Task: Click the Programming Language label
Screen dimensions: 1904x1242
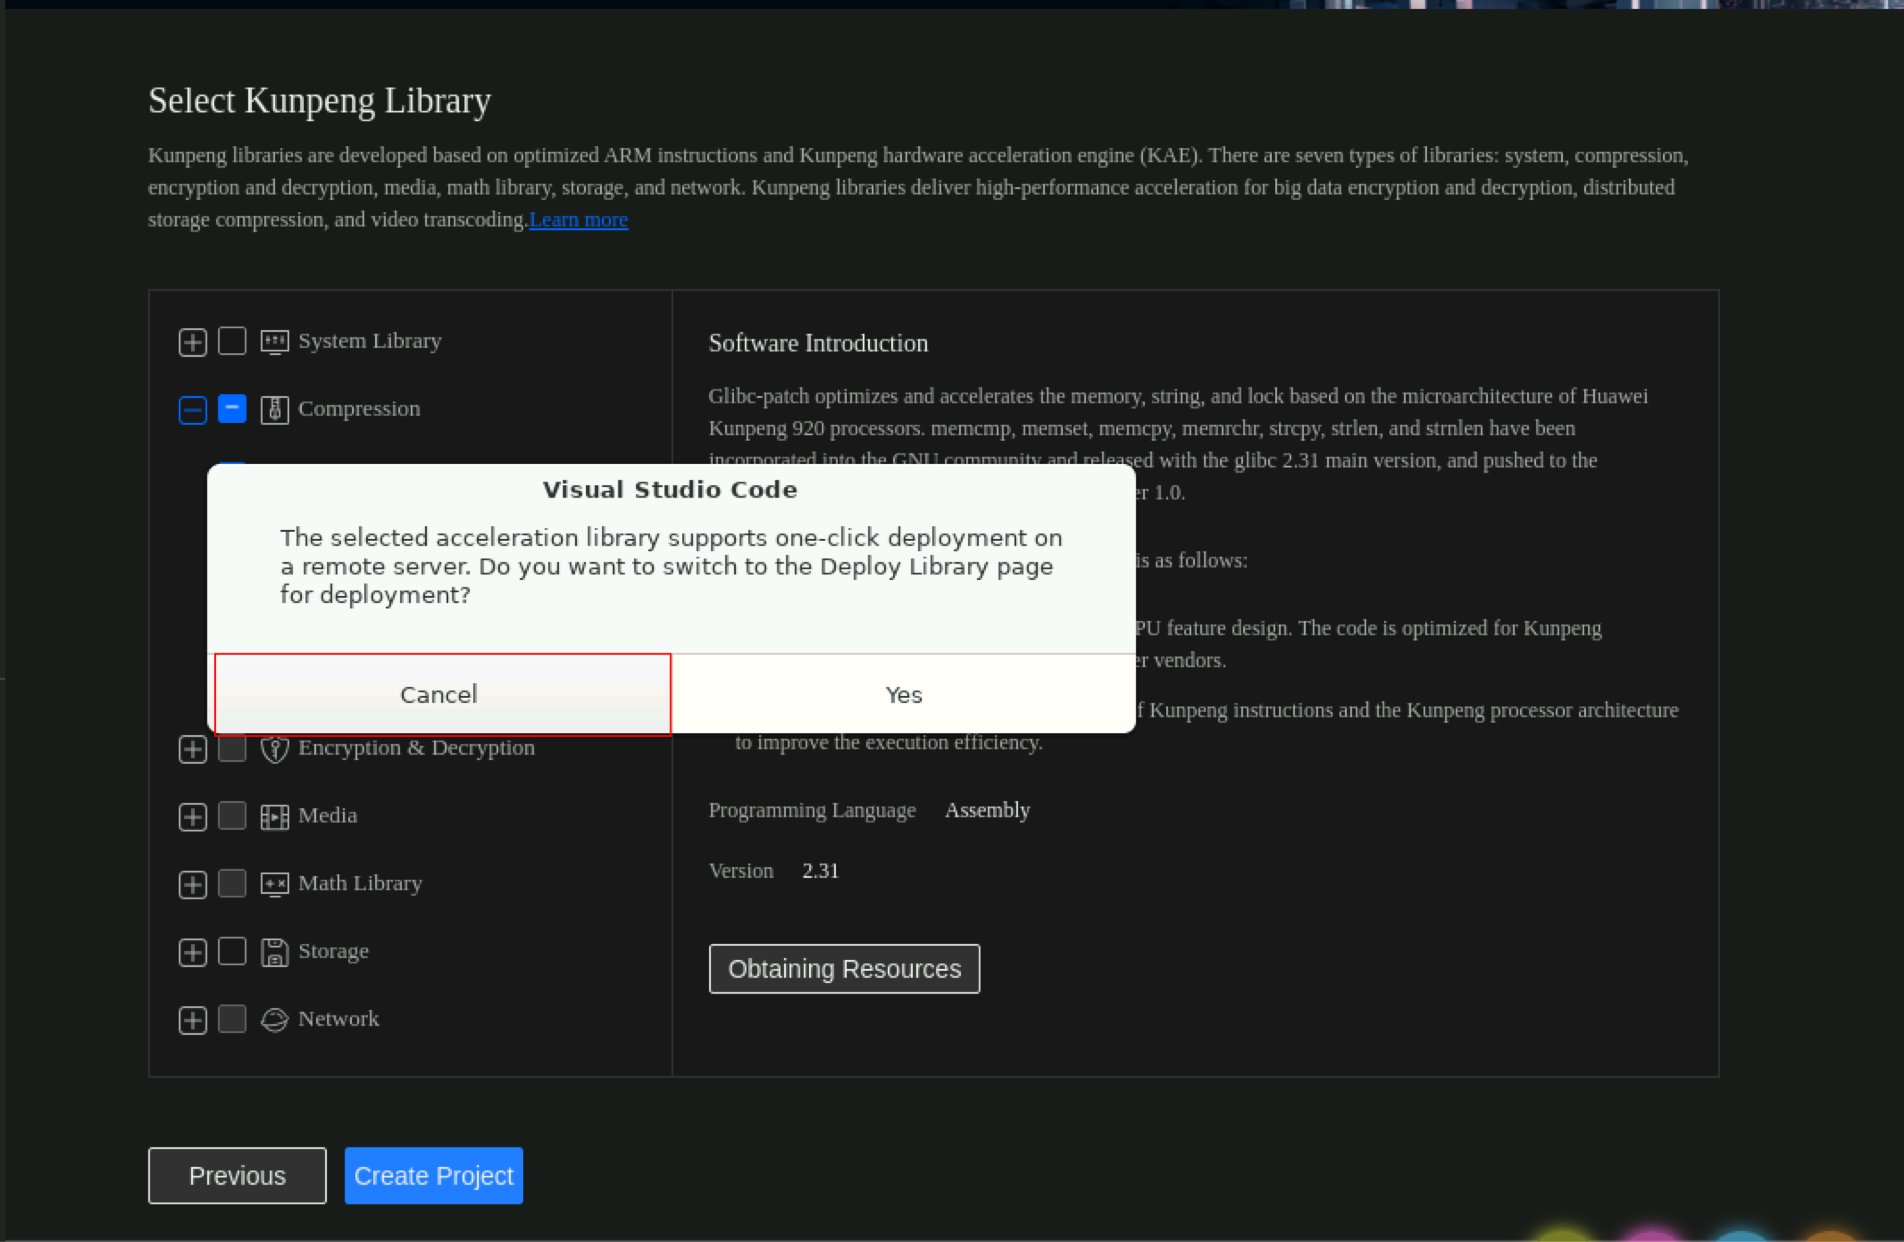Action: click(812, 810)
